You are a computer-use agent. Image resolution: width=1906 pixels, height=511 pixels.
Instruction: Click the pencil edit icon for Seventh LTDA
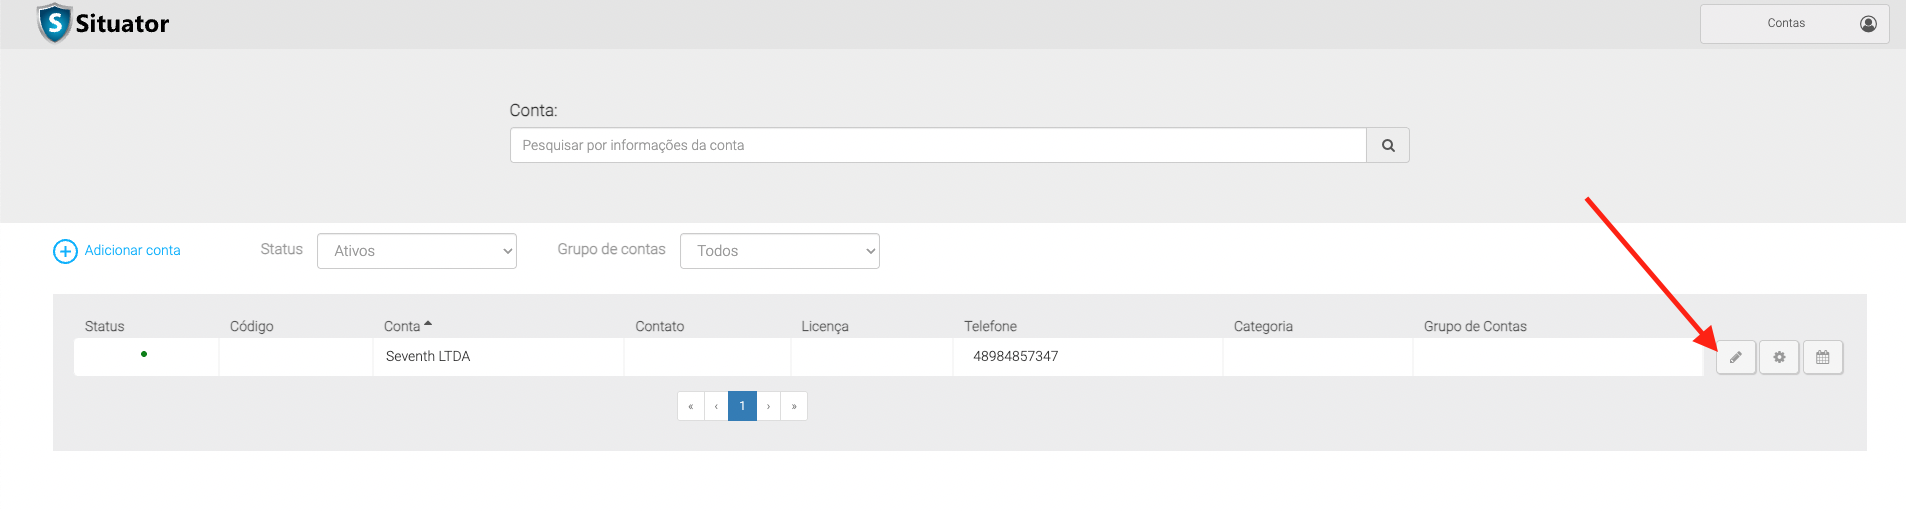click(x=1736, y=357)
